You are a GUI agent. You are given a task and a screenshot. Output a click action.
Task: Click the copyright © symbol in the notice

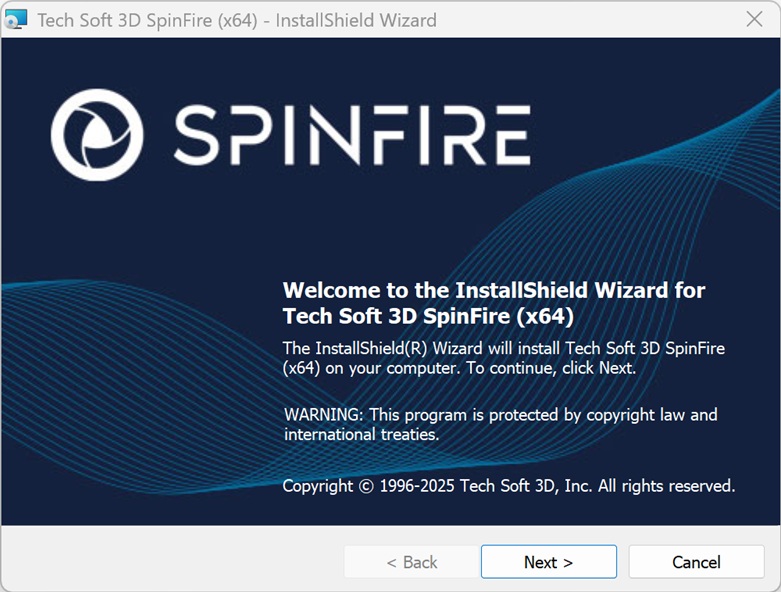[x=366, y=486]
